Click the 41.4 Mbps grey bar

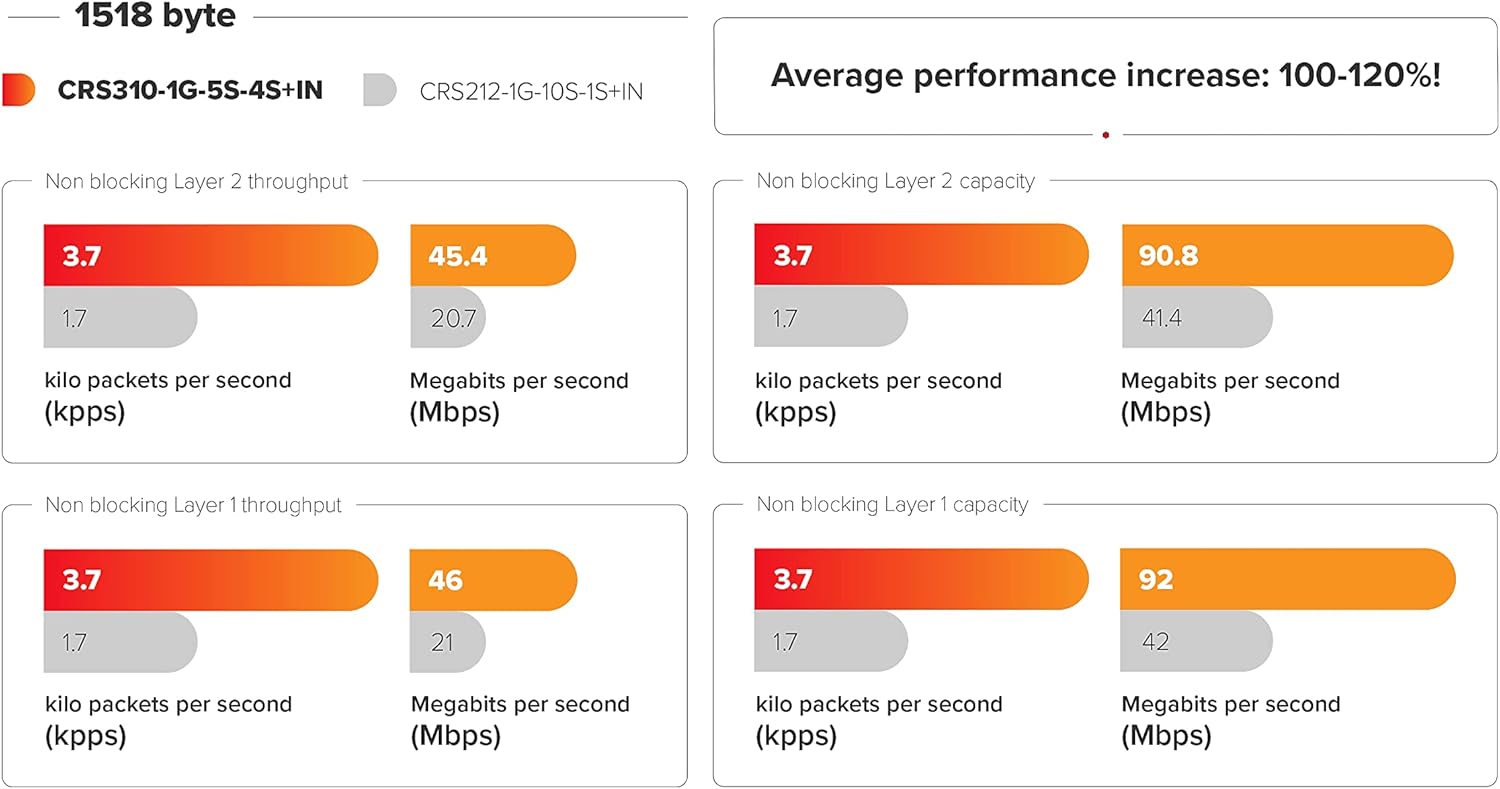coord(1196,318)
